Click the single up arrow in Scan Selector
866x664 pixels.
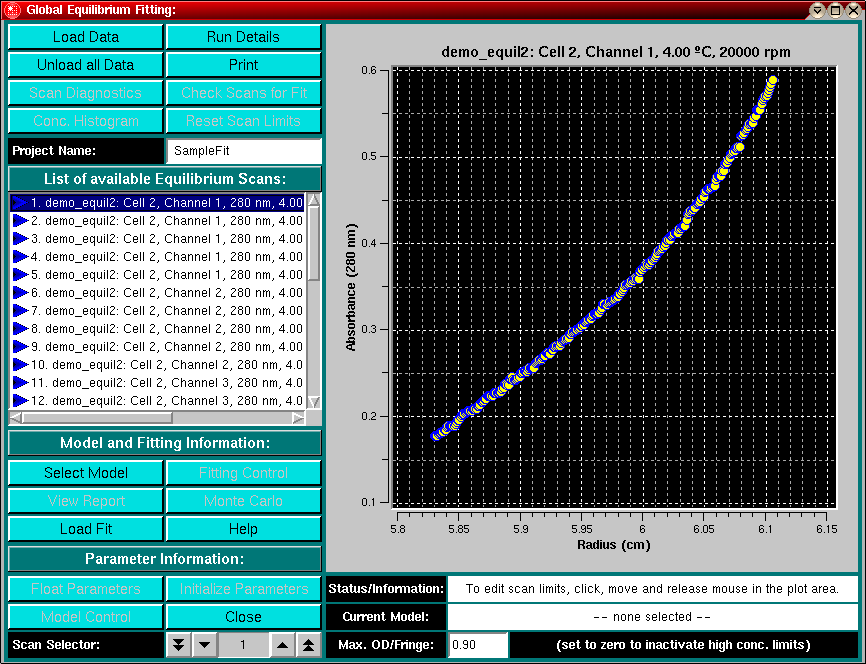point(283,646)
